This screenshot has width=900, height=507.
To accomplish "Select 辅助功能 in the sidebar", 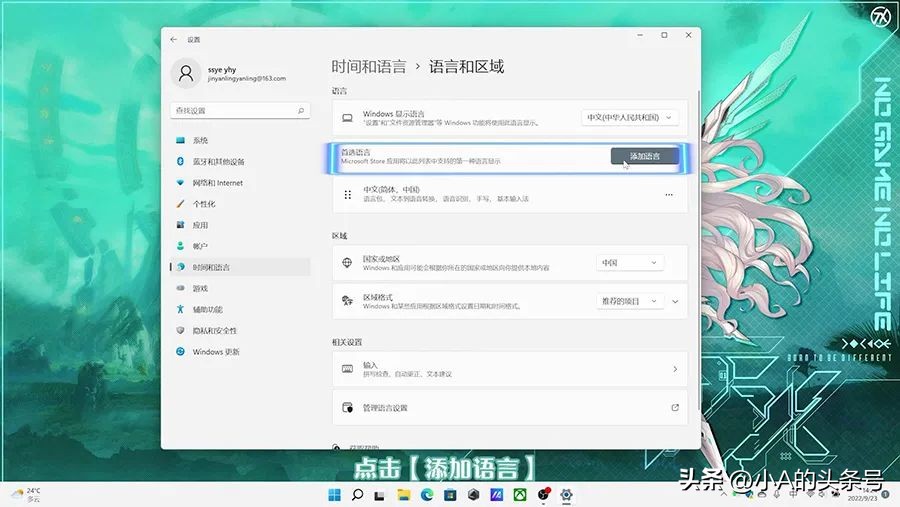I will 240,309.
